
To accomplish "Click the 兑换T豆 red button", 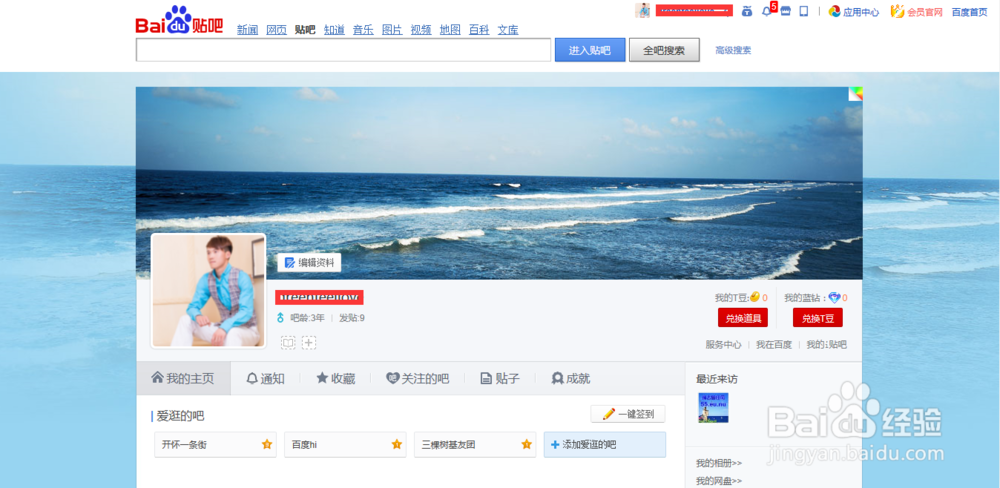I will click(x=818, y=318).
